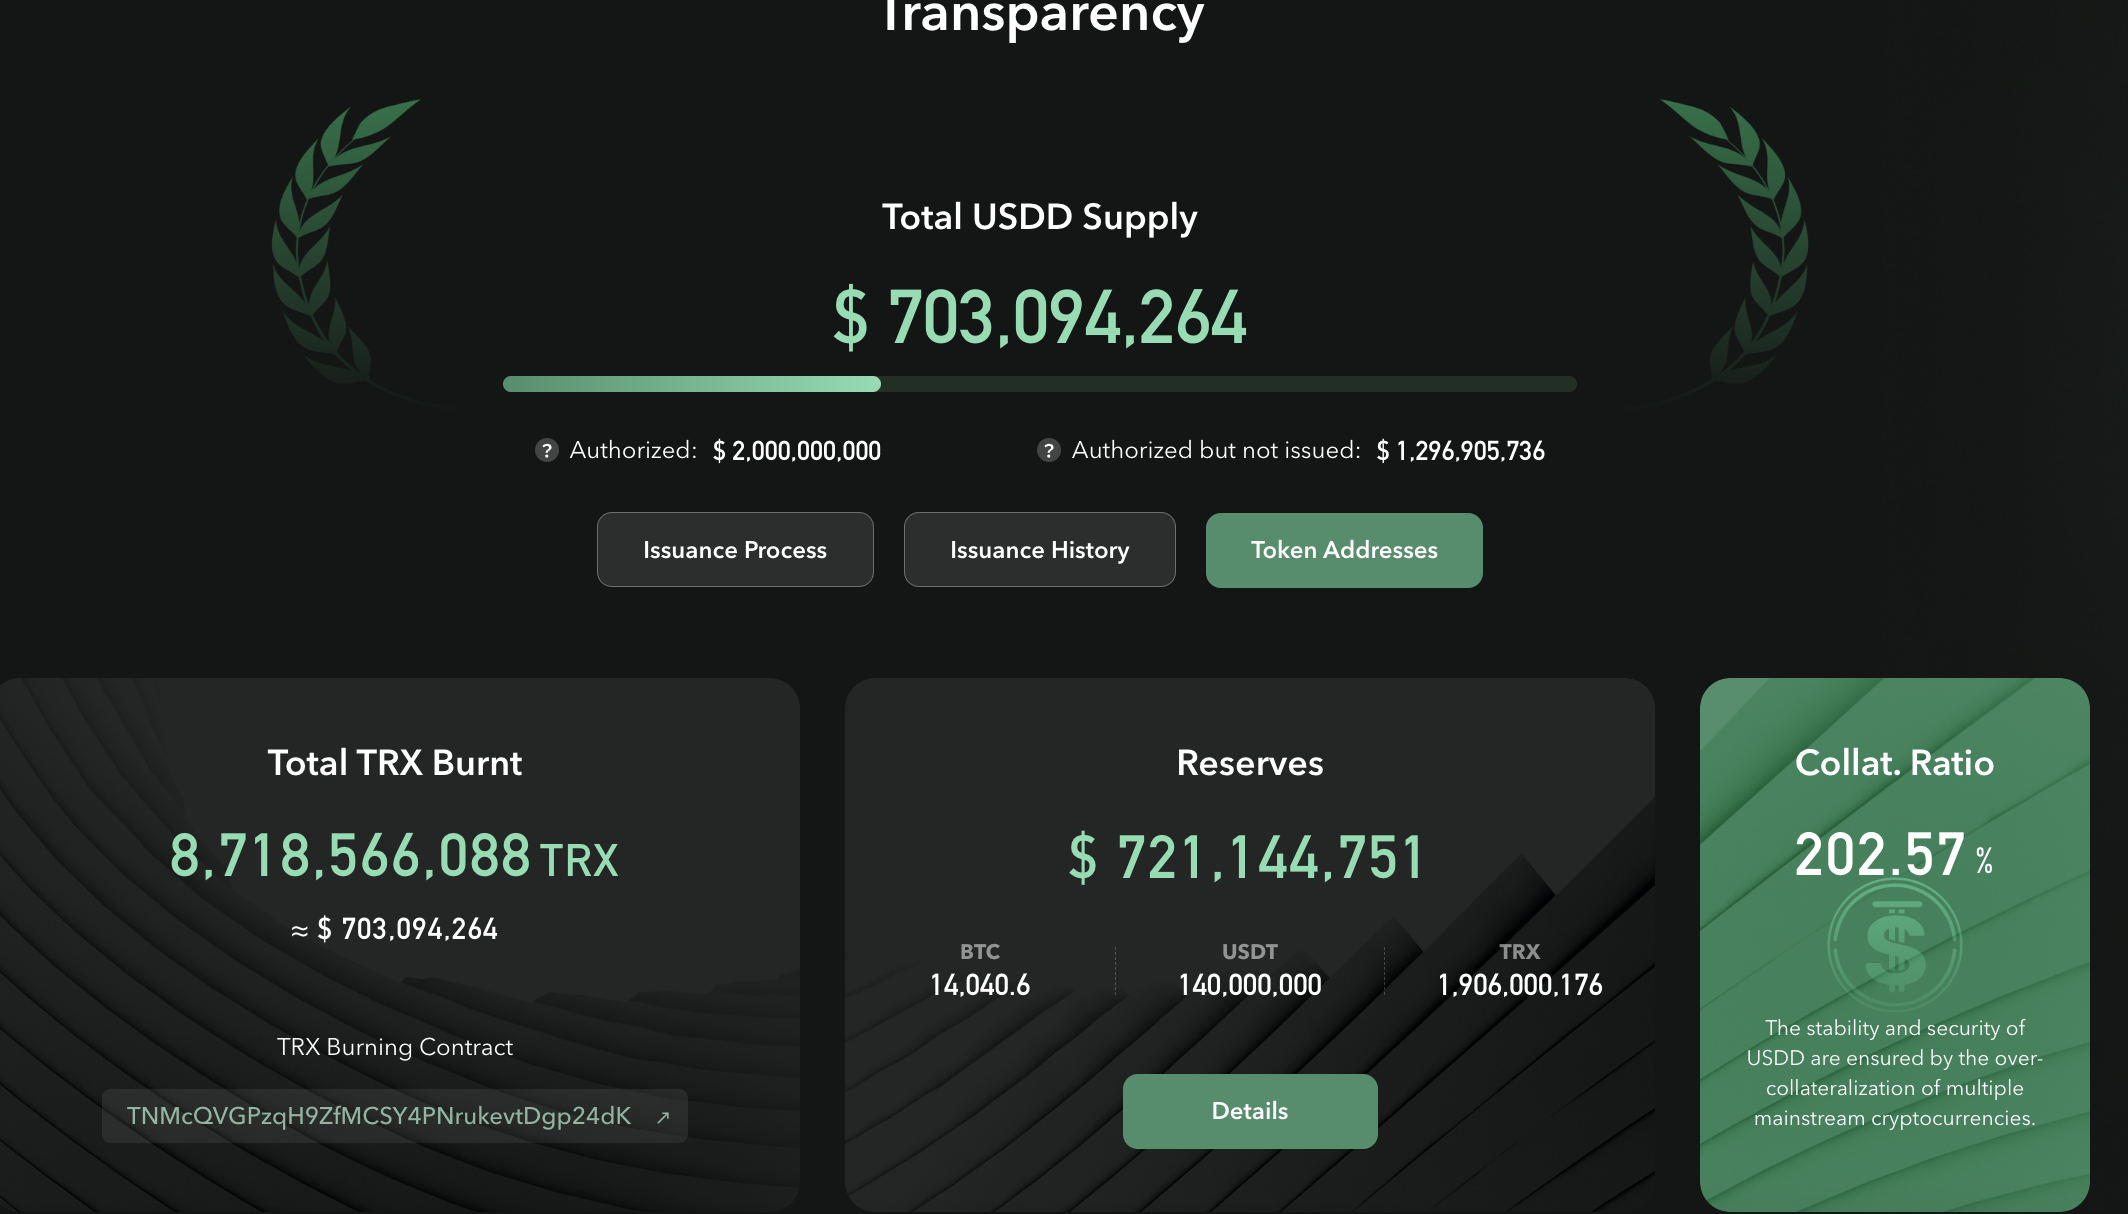Click the BTC reserve value 14,040.6
Image resolution: width=2128 pixels, height=1214 pixels.
(x=980, y=985)
